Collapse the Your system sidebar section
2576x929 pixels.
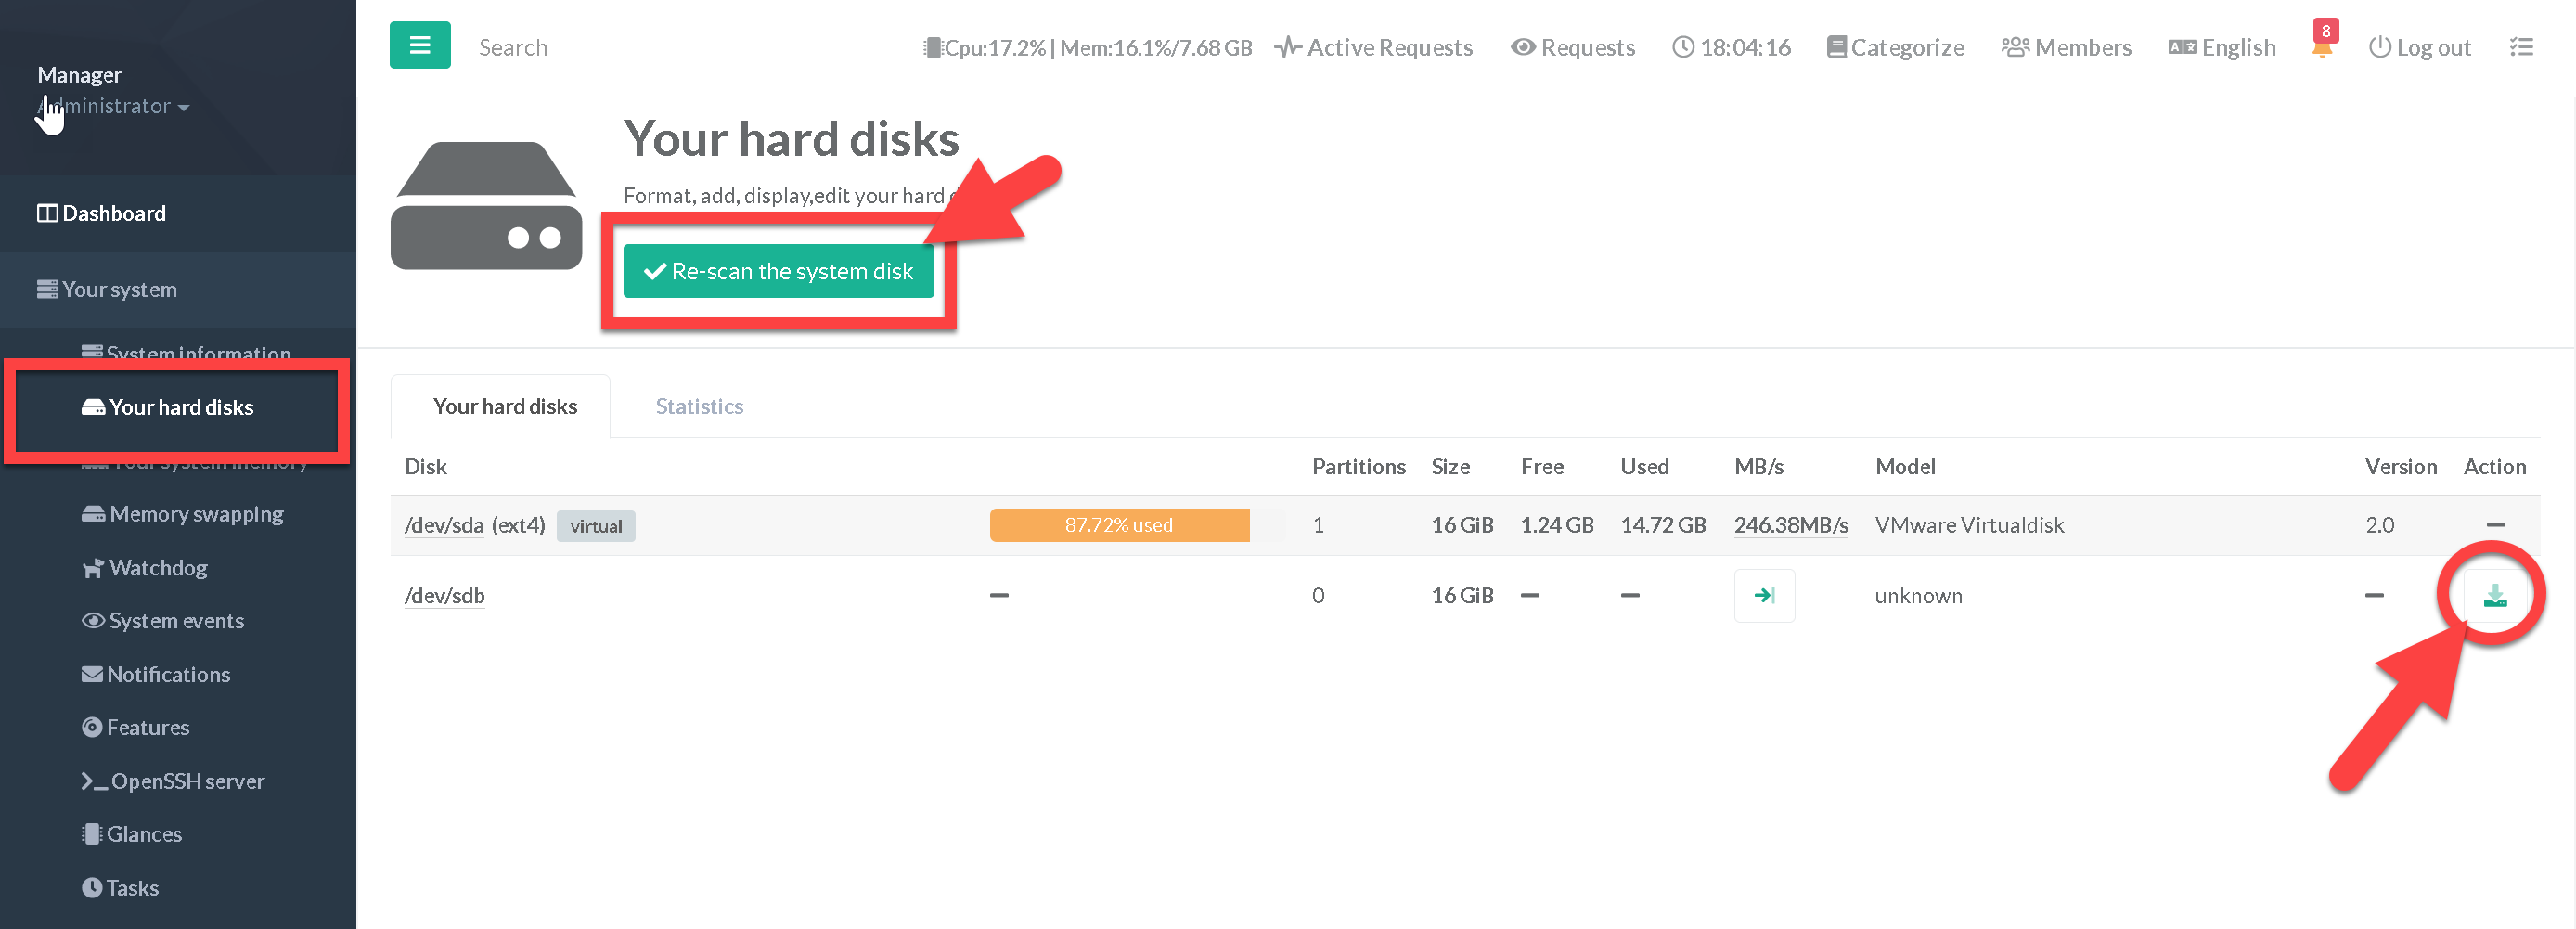(119, 289)
